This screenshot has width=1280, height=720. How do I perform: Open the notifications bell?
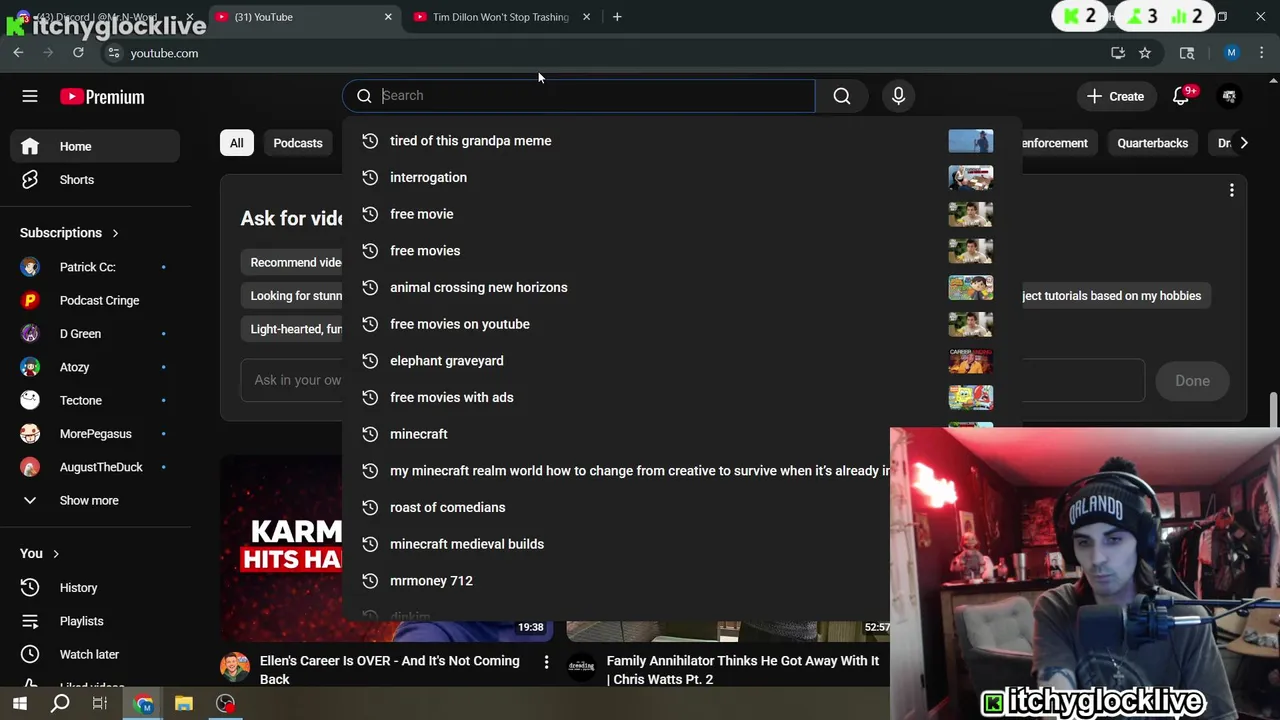(1181, 96)
